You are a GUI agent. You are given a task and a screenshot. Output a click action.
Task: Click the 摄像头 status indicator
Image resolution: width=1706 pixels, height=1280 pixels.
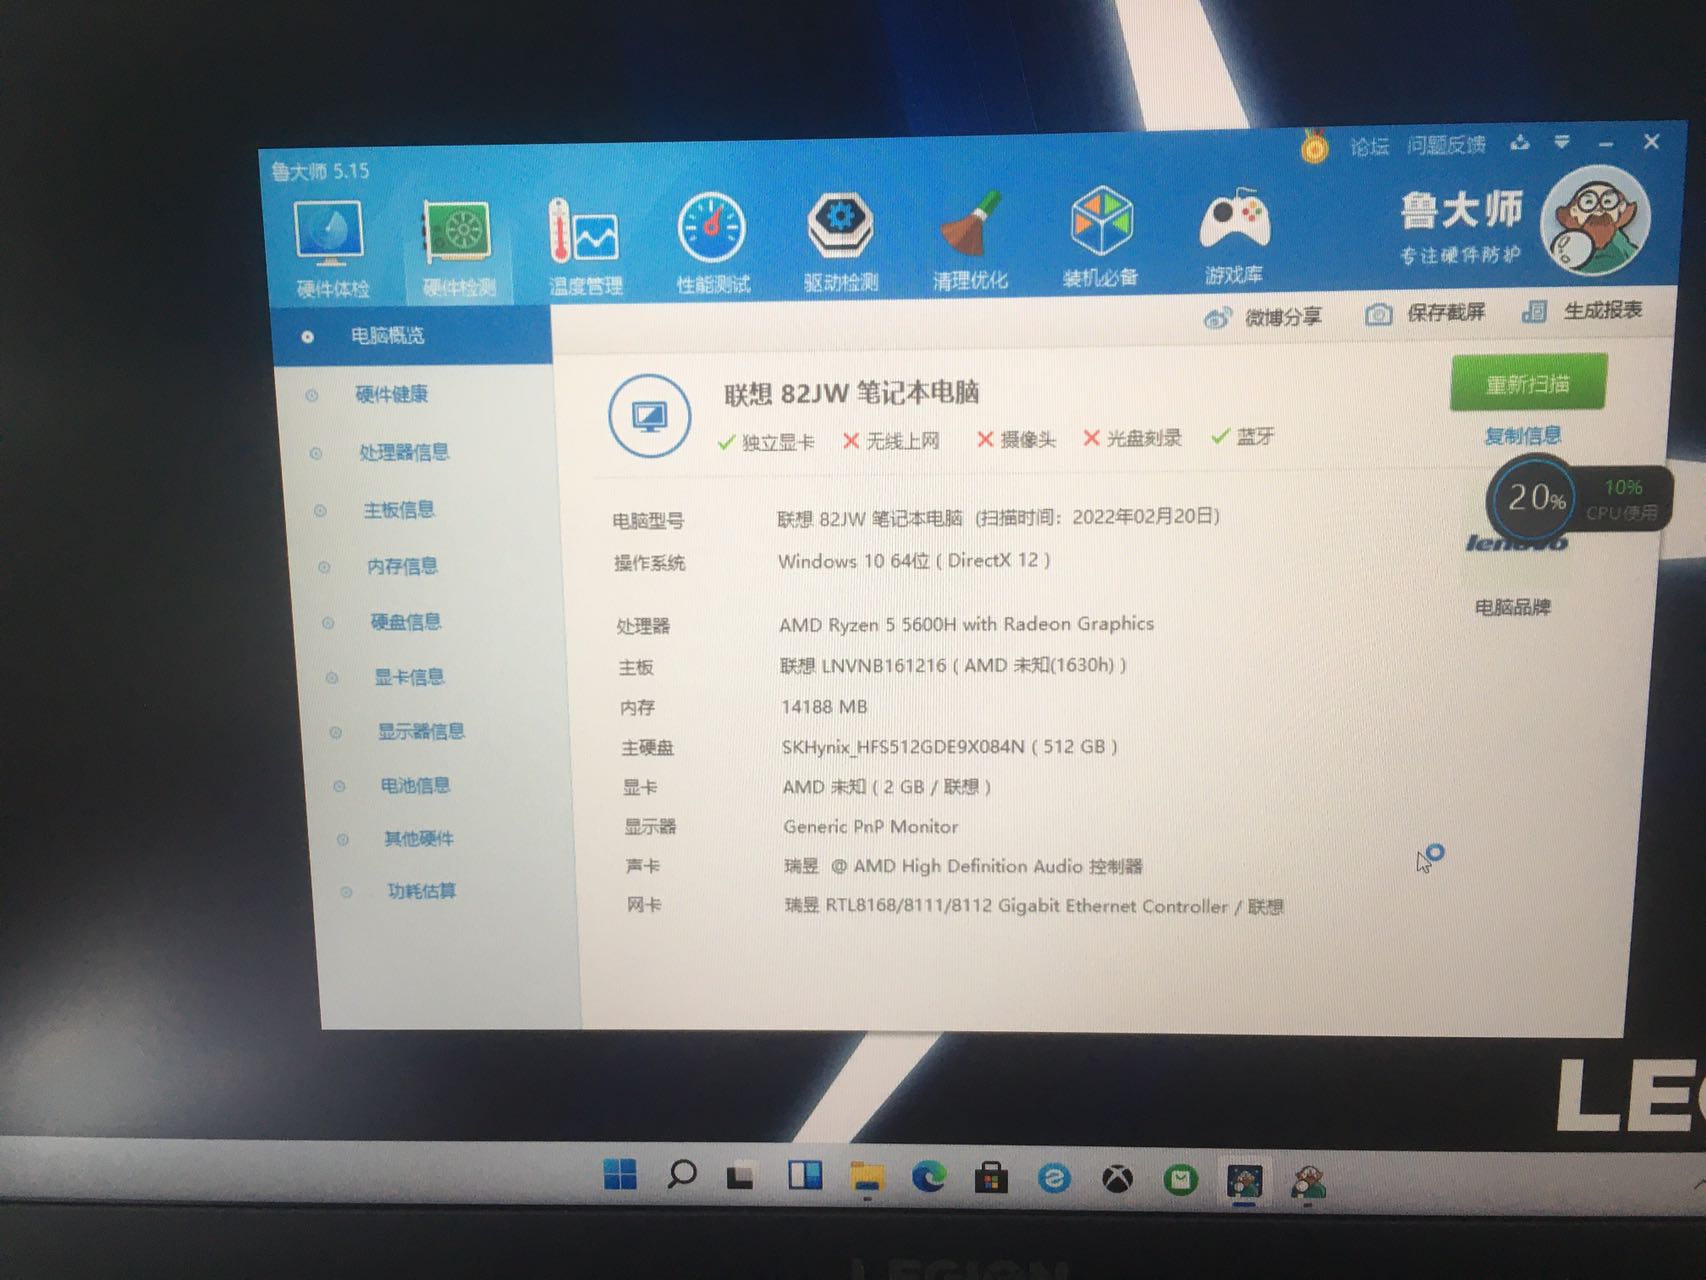tap(1016, 440)
